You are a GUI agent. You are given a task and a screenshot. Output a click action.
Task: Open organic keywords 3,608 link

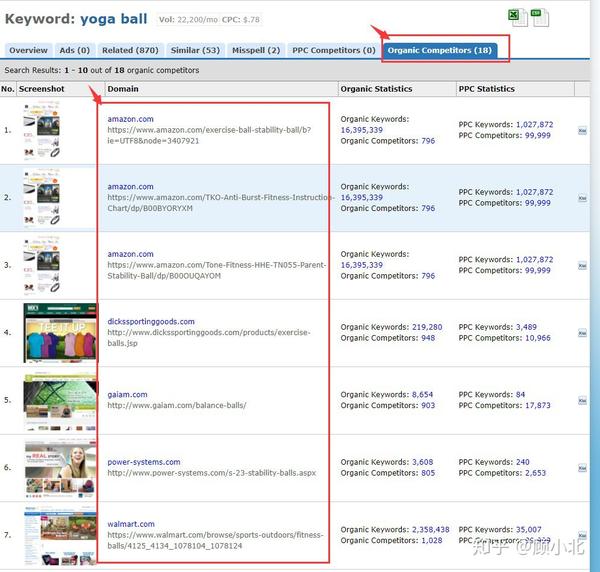pyautogui.click(x=422, y=462)
